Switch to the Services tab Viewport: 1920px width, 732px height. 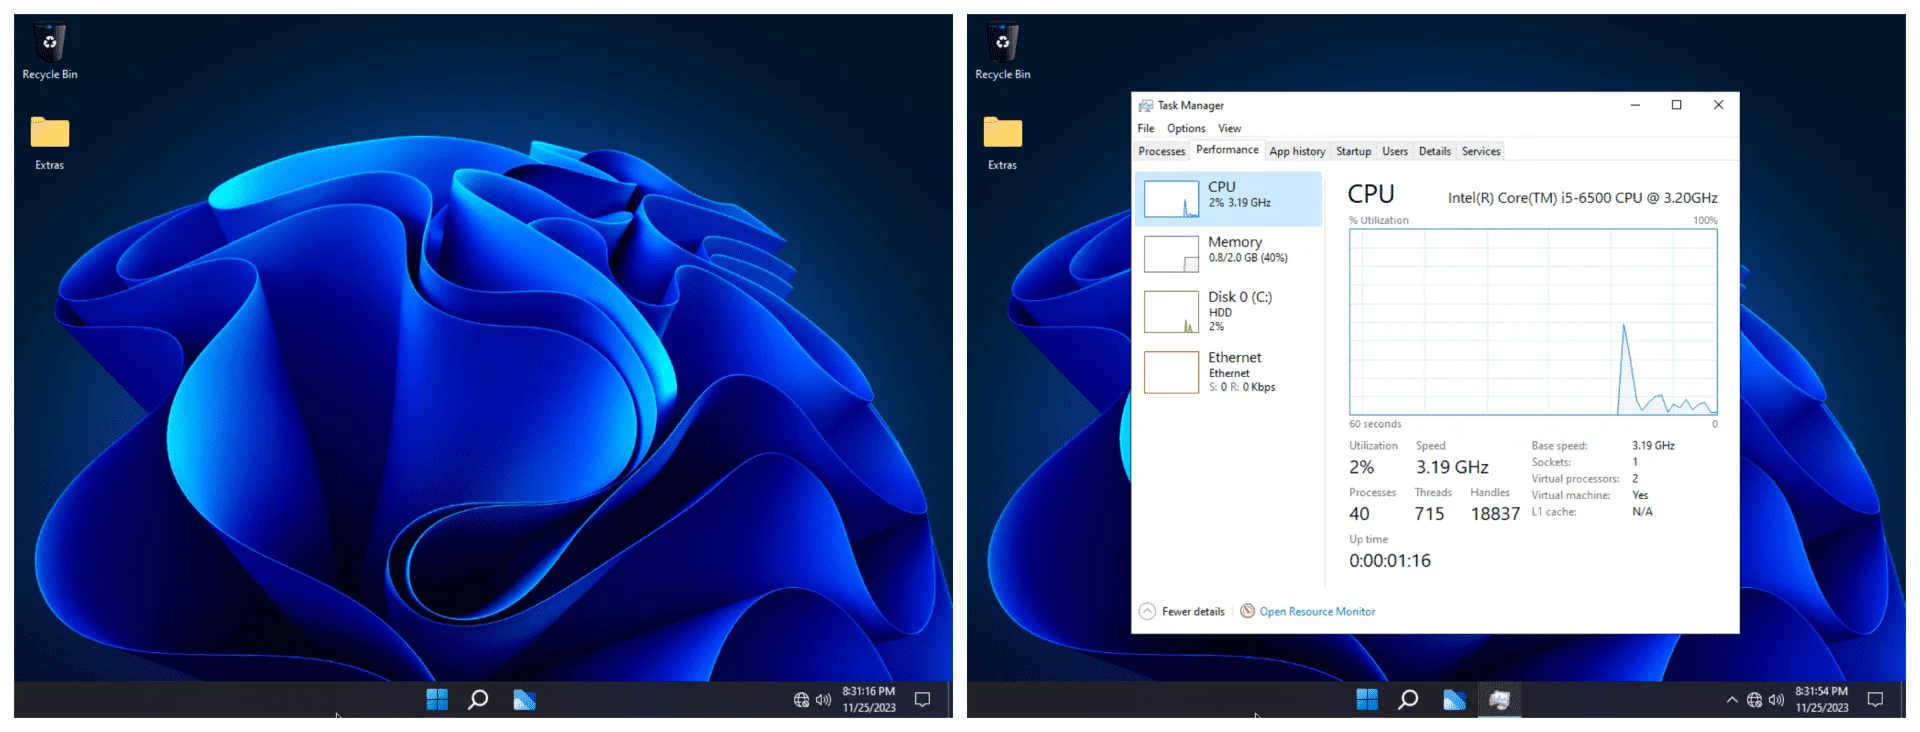(1481, 152)
